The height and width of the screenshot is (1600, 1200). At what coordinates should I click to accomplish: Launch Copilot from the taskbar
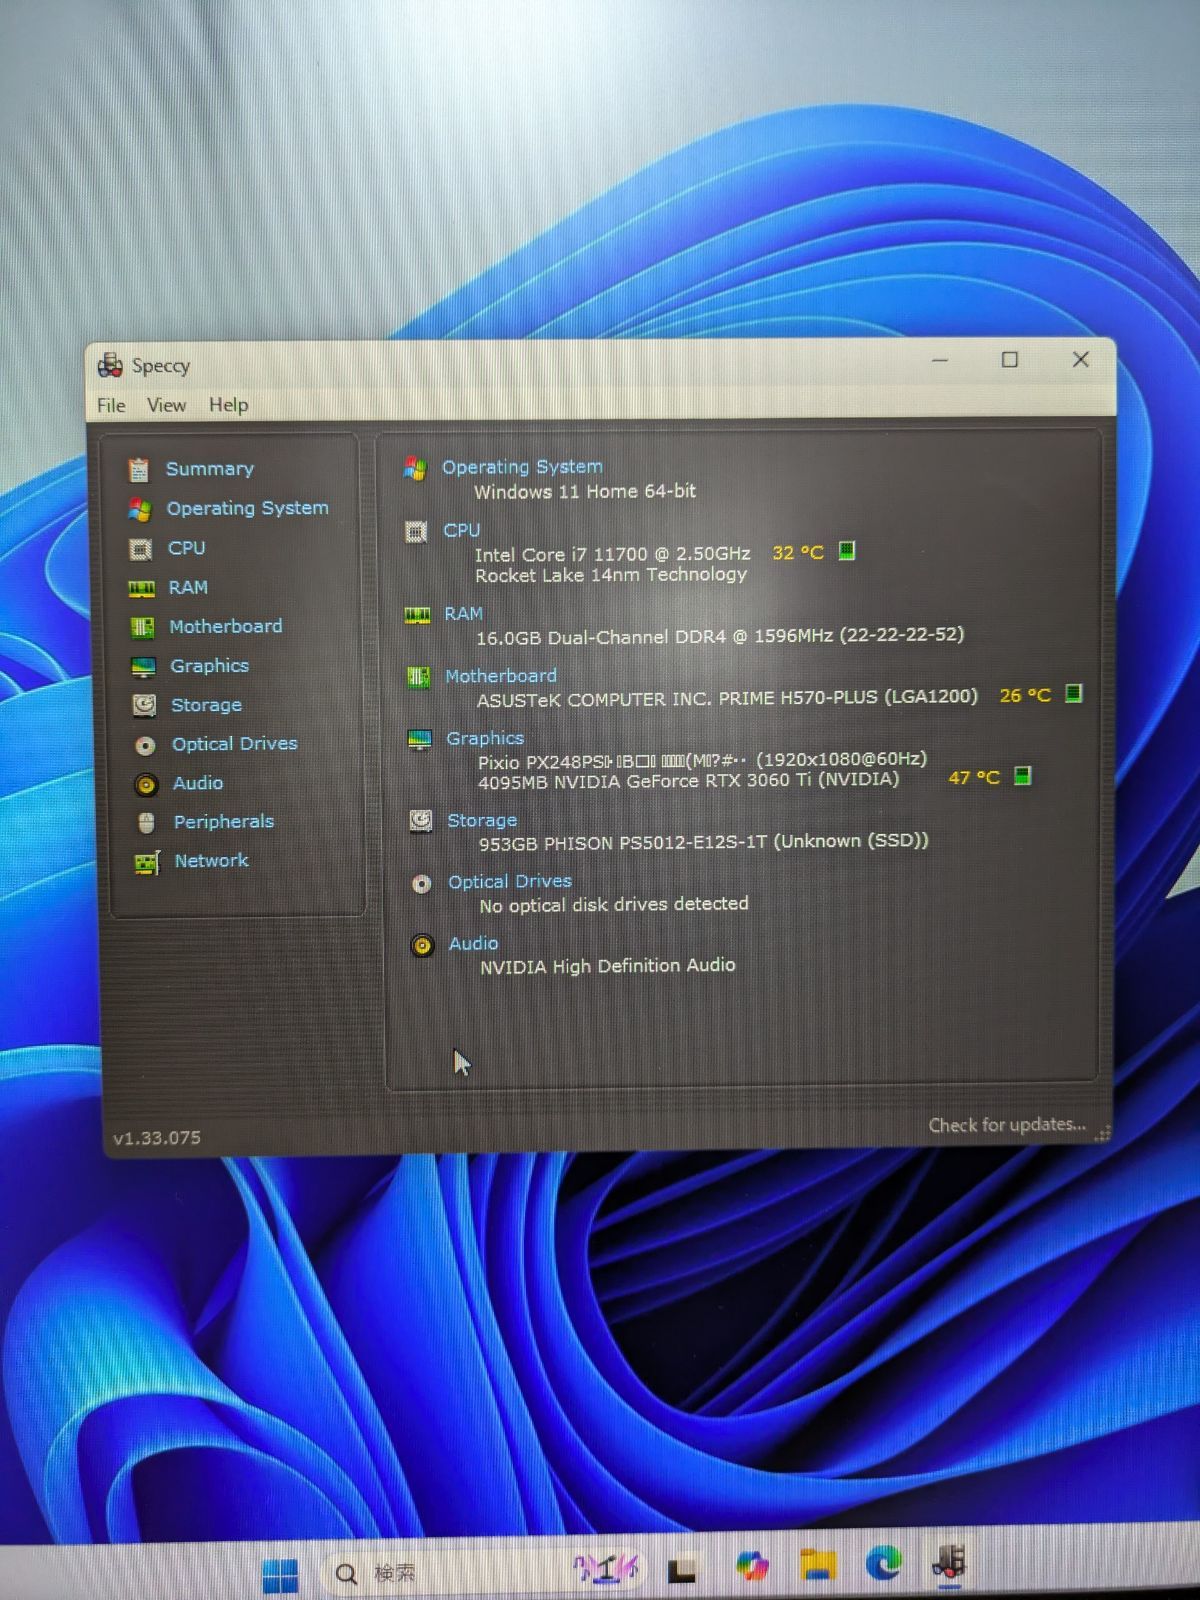point(752,1566)
